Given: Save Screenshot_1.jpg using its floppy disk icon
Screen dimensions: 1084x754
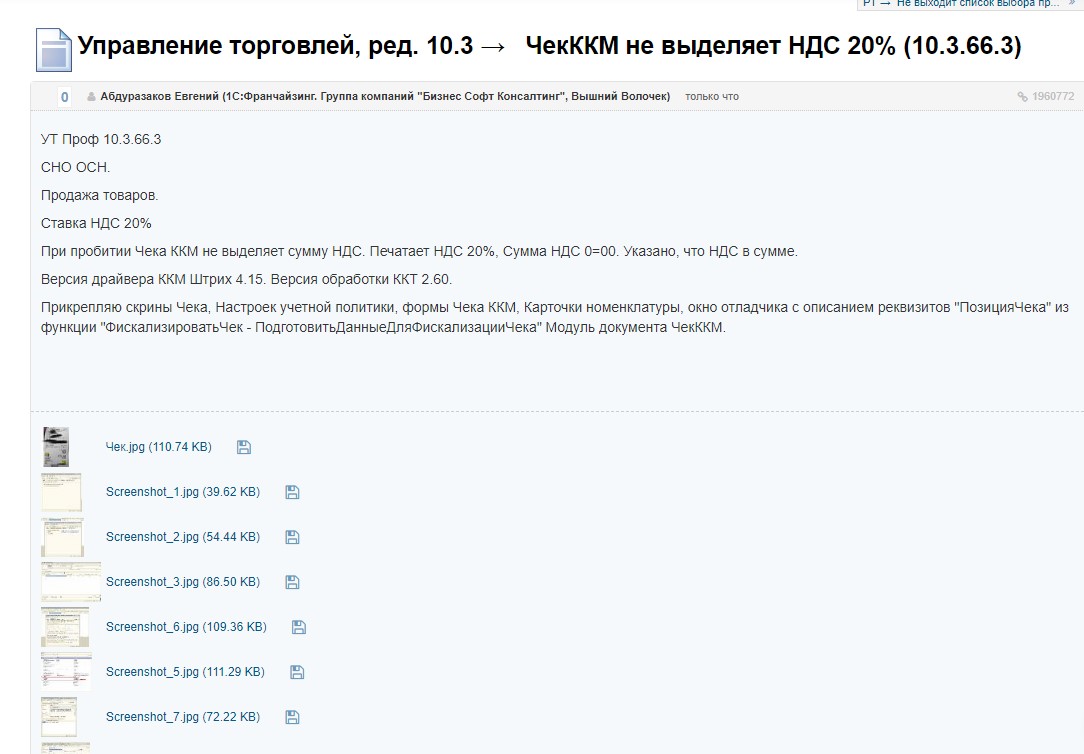Looking at the screenshot, I should tap(292, 492).
